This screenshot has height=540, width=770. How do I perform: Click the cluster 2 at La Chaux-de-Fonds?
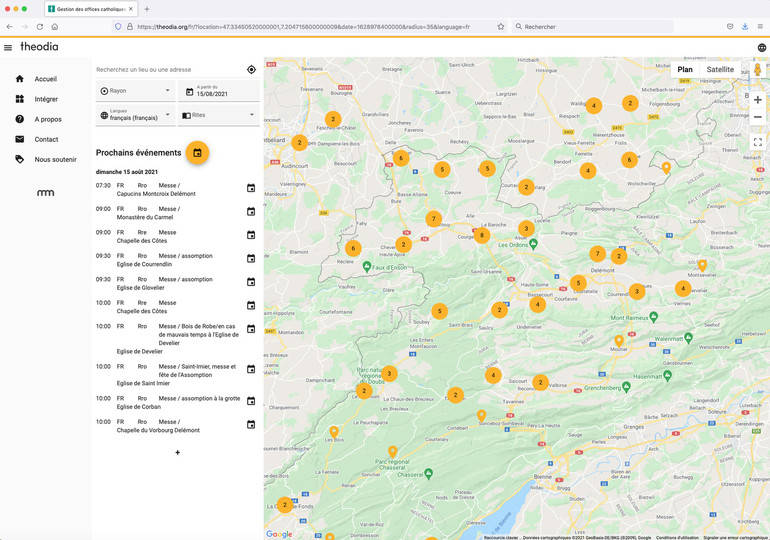[x=285, y=505]
